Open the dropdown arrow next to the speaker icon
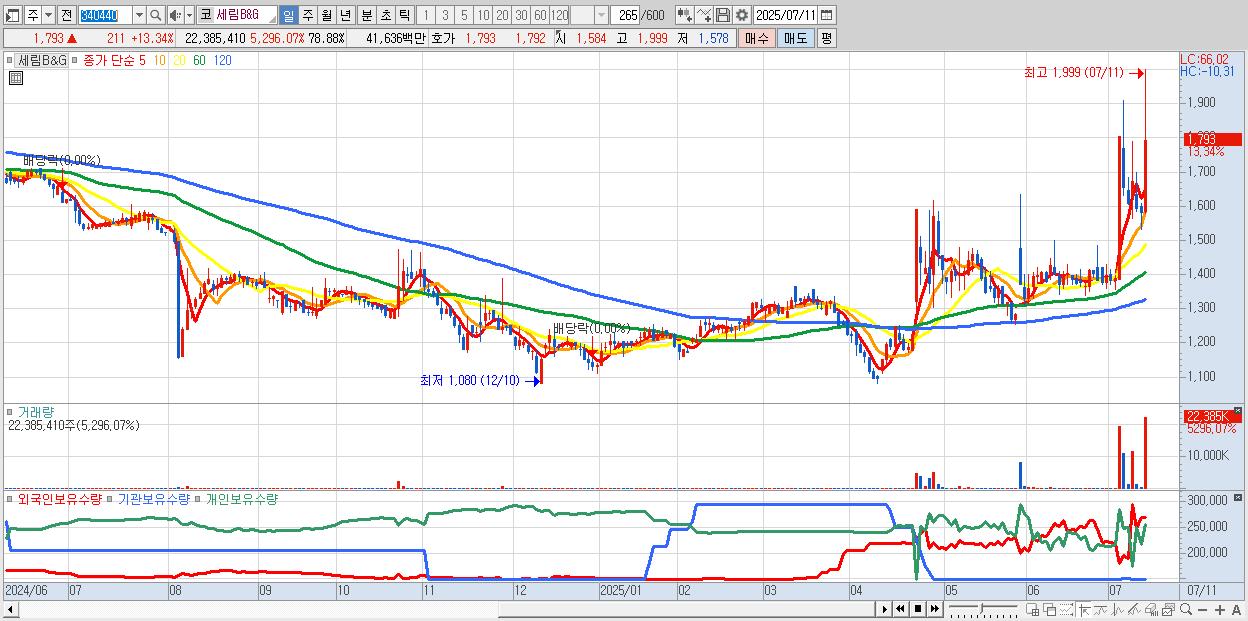This screenshot has width=1248, height=621. point(190,15)
